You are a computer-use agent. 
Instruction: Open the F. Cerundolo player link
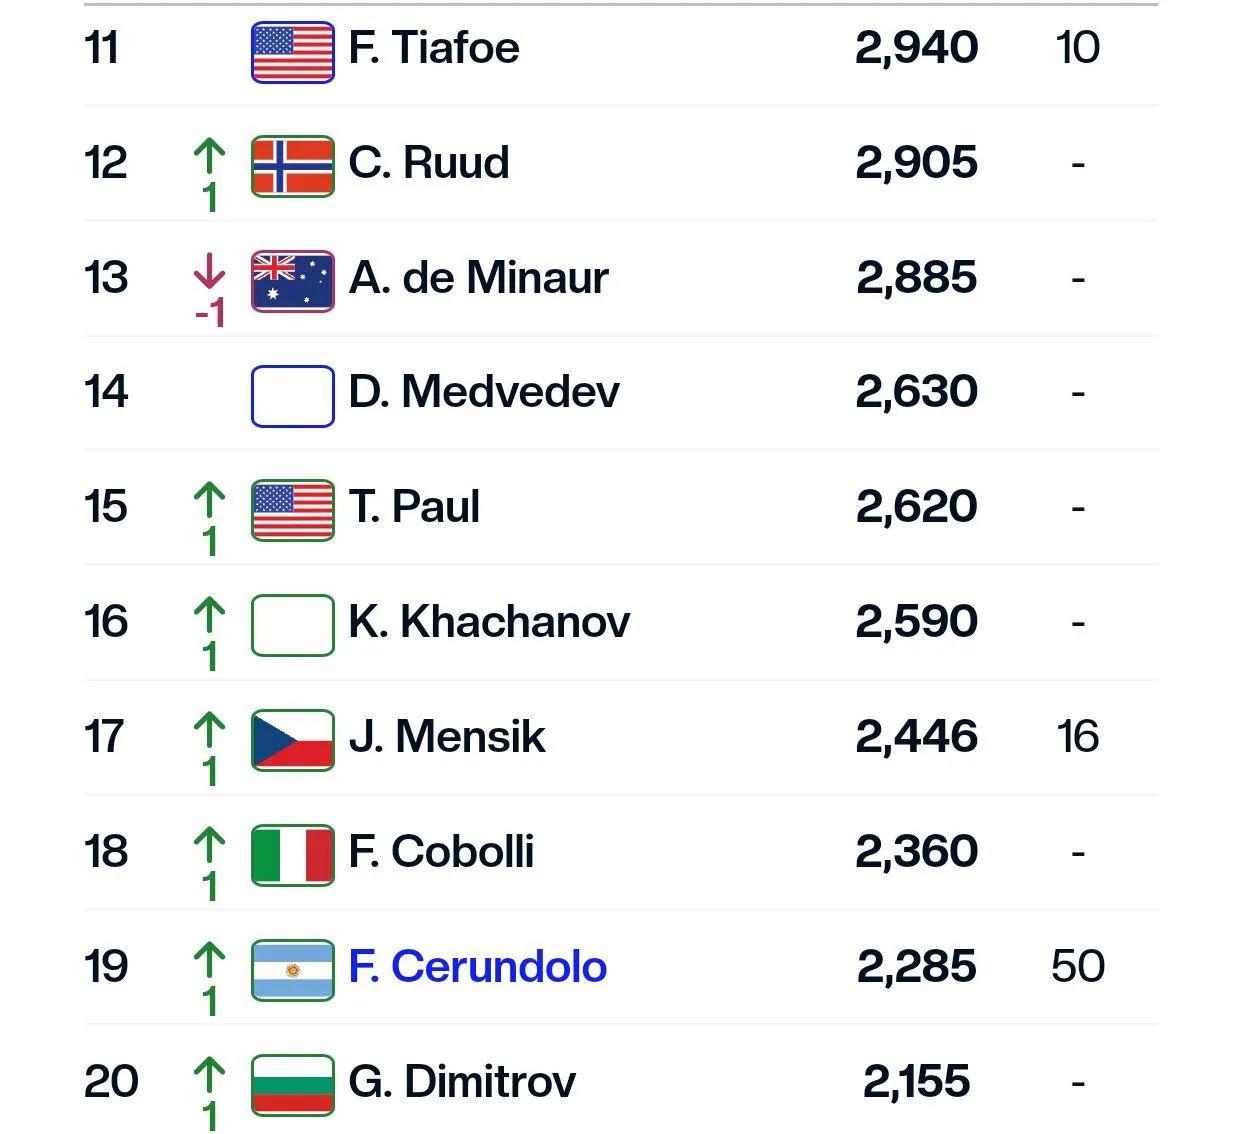[x=478, y=967]
